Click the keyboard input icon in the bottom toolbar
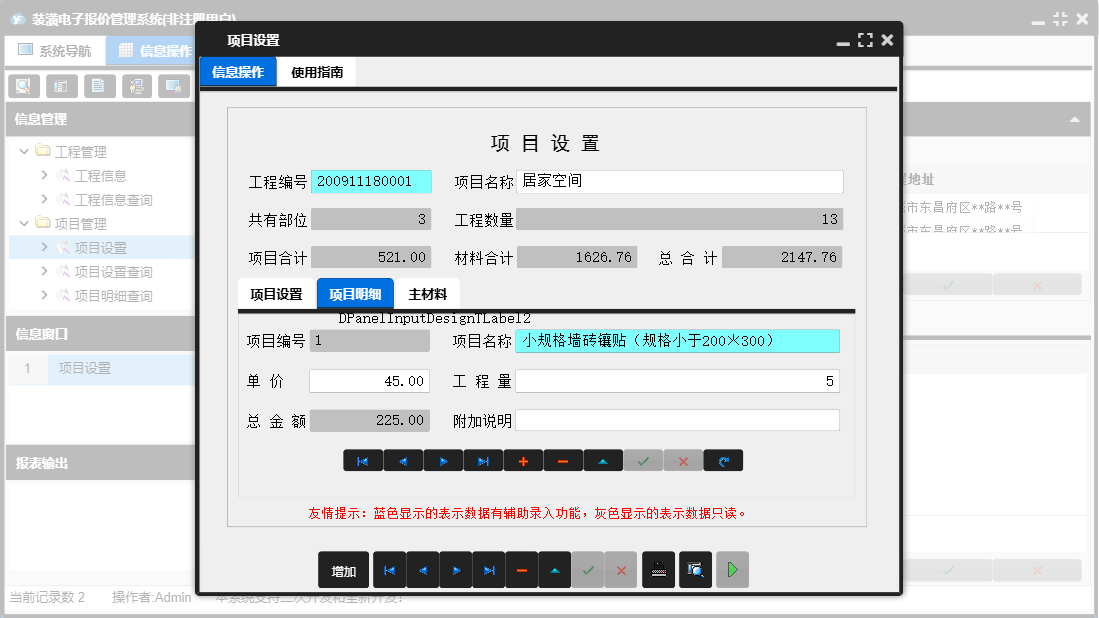Screen dimensions: 1099x618 pos(658,569)
